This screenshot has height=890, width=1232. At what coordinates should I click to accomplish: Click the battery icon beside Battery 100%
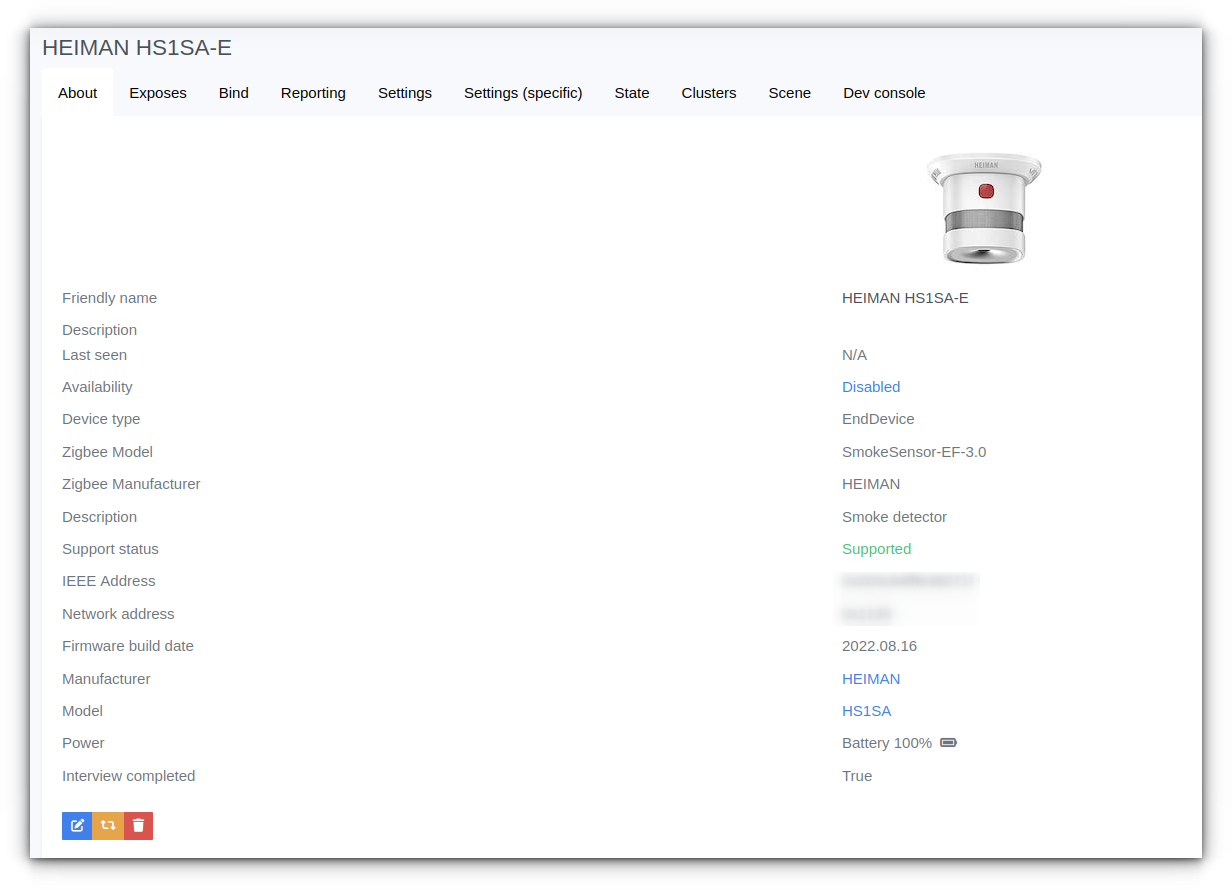point(949,743)
